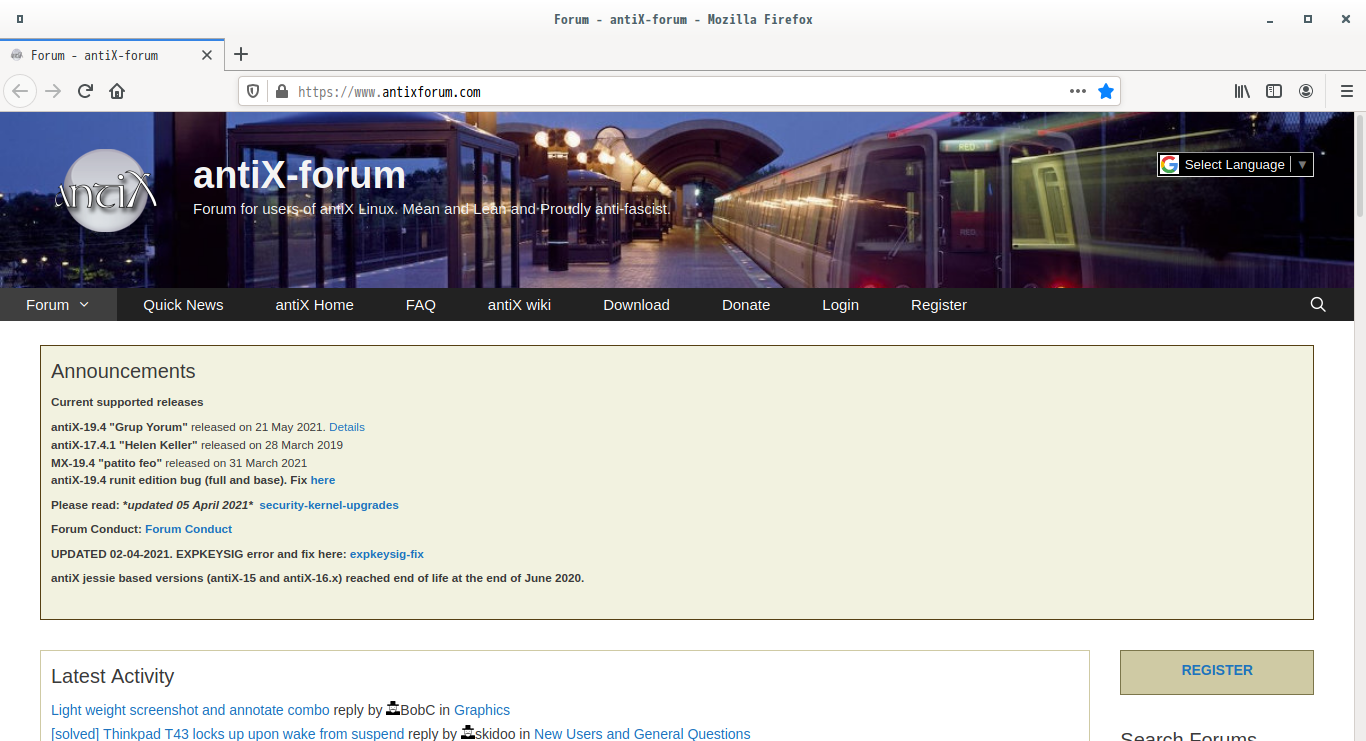
Task: Read the Forum Conduct link
Action: [x=188, y=529]
